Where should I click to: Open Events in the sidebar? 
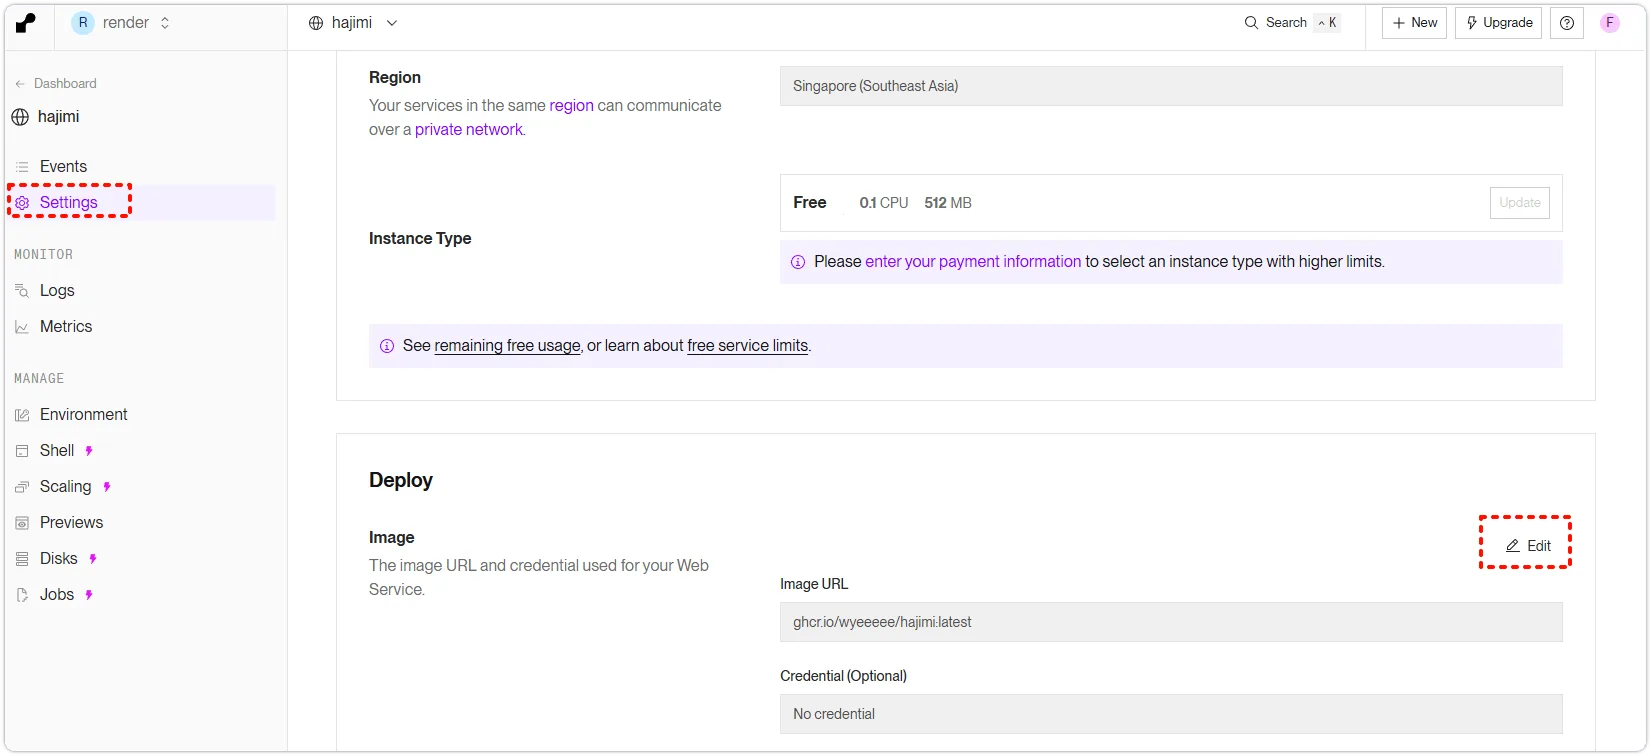coord(63,167)
